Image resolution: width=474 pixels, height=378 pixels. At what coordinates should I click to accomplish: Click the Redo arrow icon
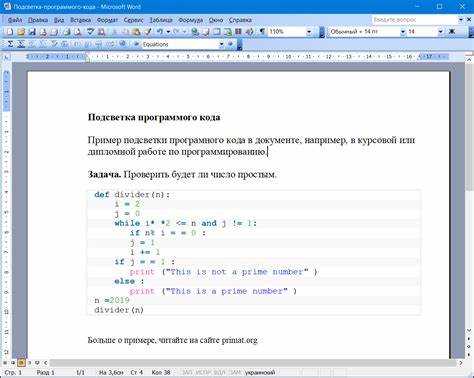tap(176, 32)
